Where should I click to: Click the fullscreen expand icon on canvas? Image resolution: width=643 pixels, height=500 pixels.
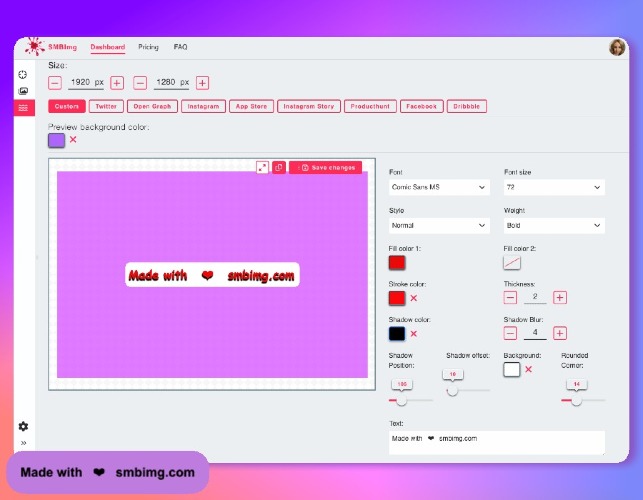point(262,167)
